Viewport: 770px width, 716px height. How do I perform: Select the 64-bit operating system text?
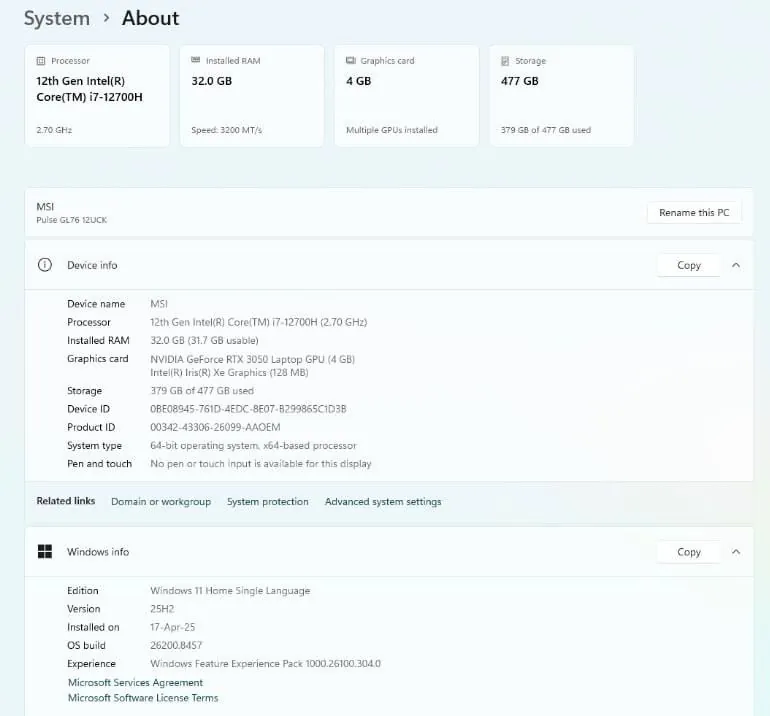(x=253, y=445)
